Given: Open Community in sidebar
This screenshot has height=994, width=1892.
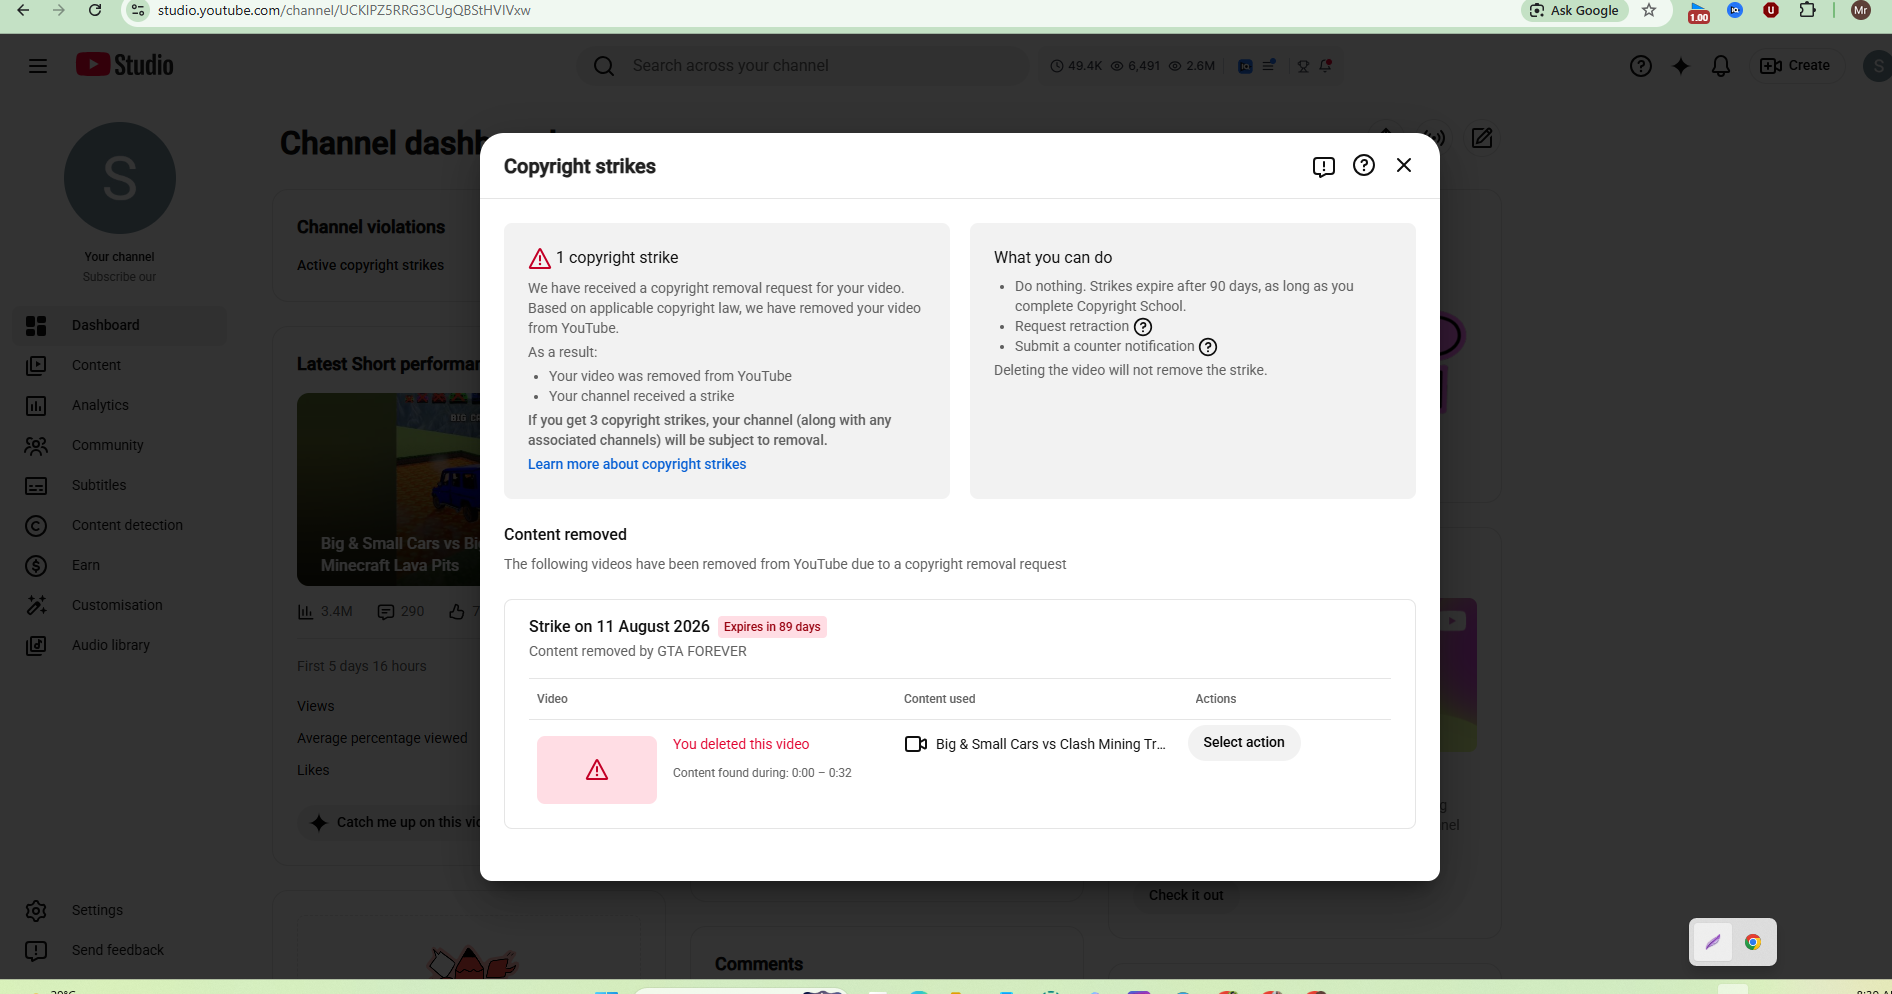Looking at the screenshot, I should (x=120, y=445).
